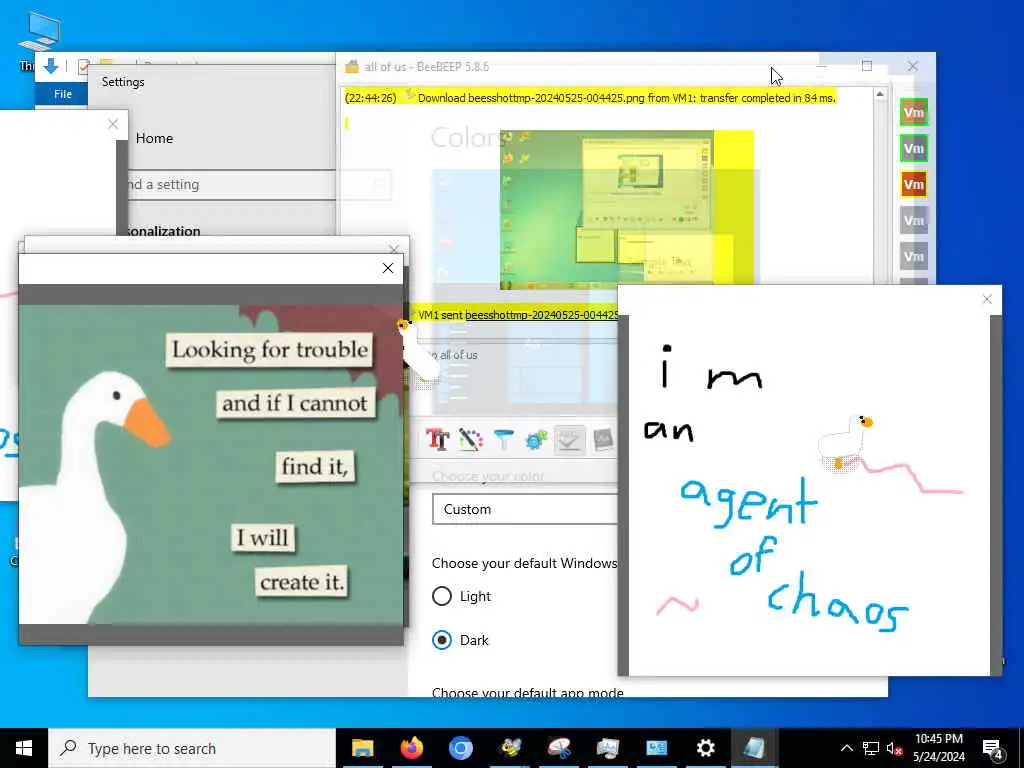Open the network status tray icon
This screenshot has width=1024, height=768.
pos(871,748)
